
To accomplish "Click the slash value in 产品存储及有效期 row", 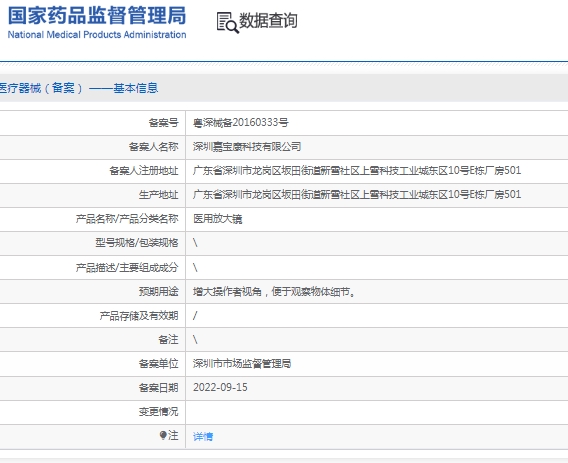I will pyautogui.click(x=195, y=316).
